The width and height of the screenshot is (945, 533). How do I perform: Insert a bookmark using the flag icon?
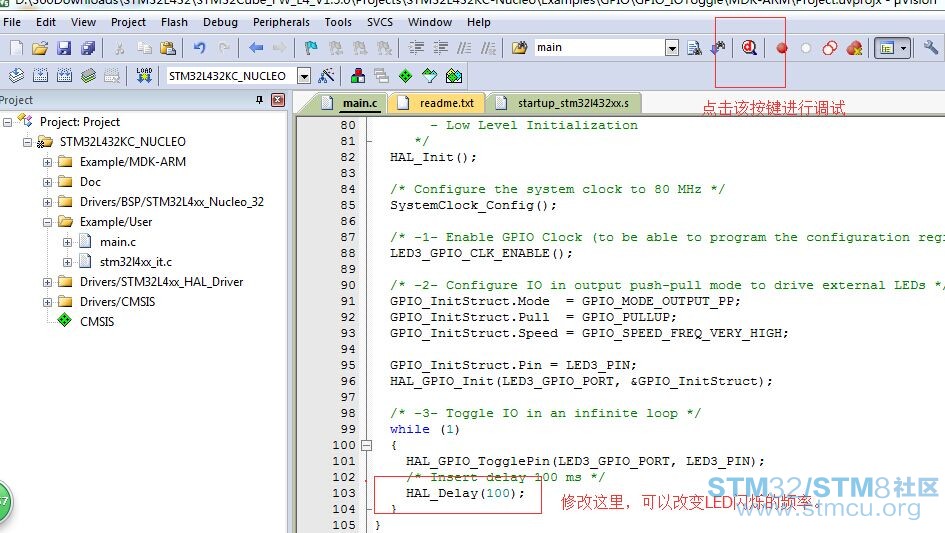click(311, 48)
